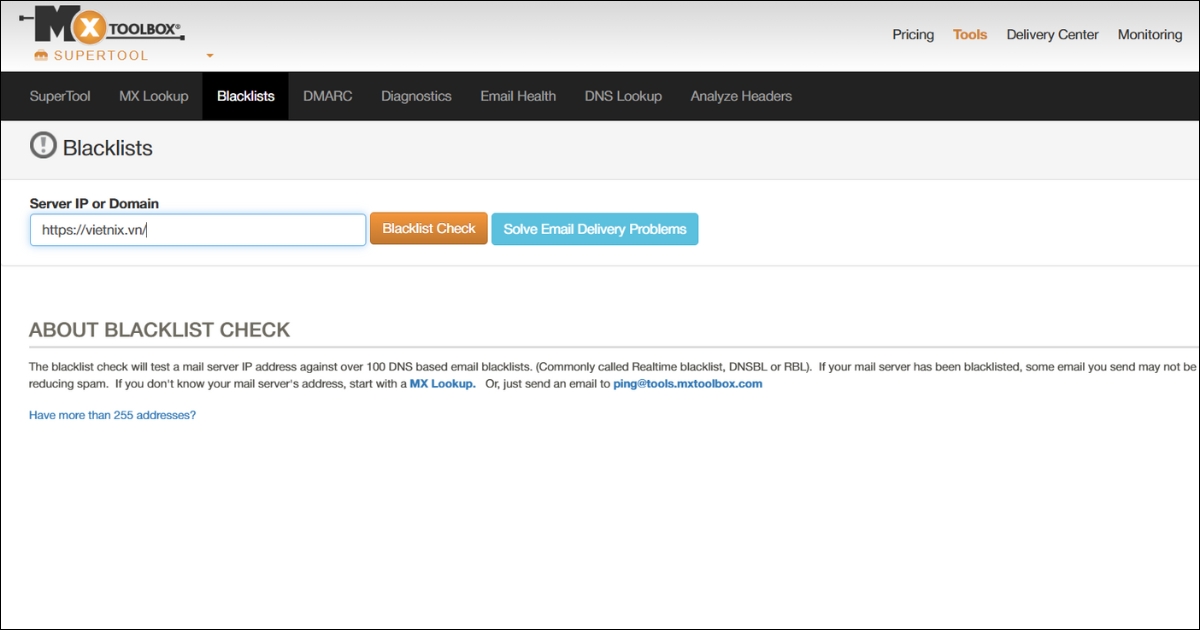Open 'Have more than 255 addresses?' link
This screenshot has width=1200, height=630.
(x=112, y=414)
